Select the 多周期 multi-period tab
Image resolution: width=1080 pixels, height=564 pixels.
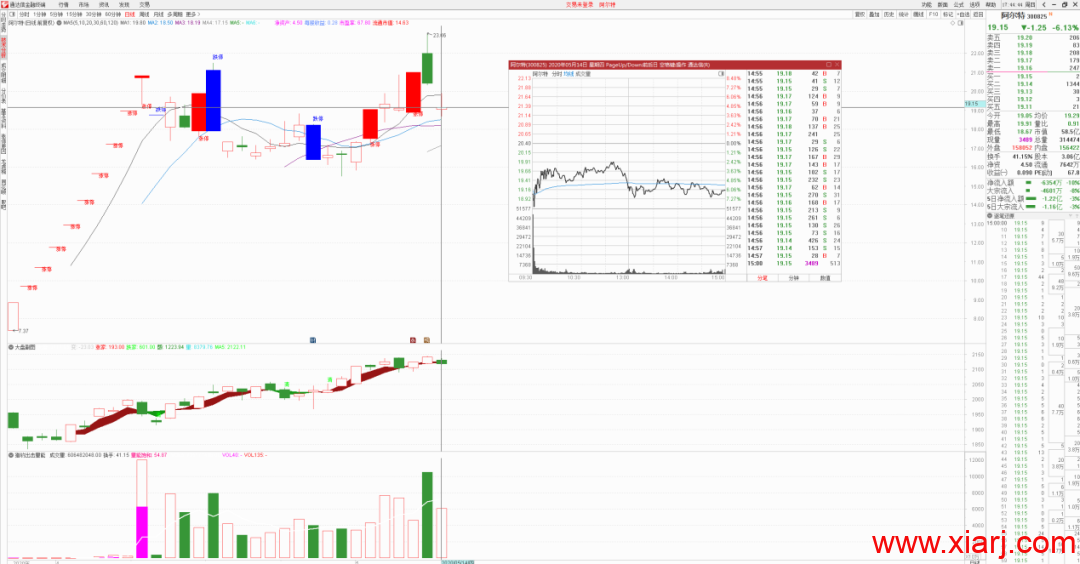coord(174,14)
